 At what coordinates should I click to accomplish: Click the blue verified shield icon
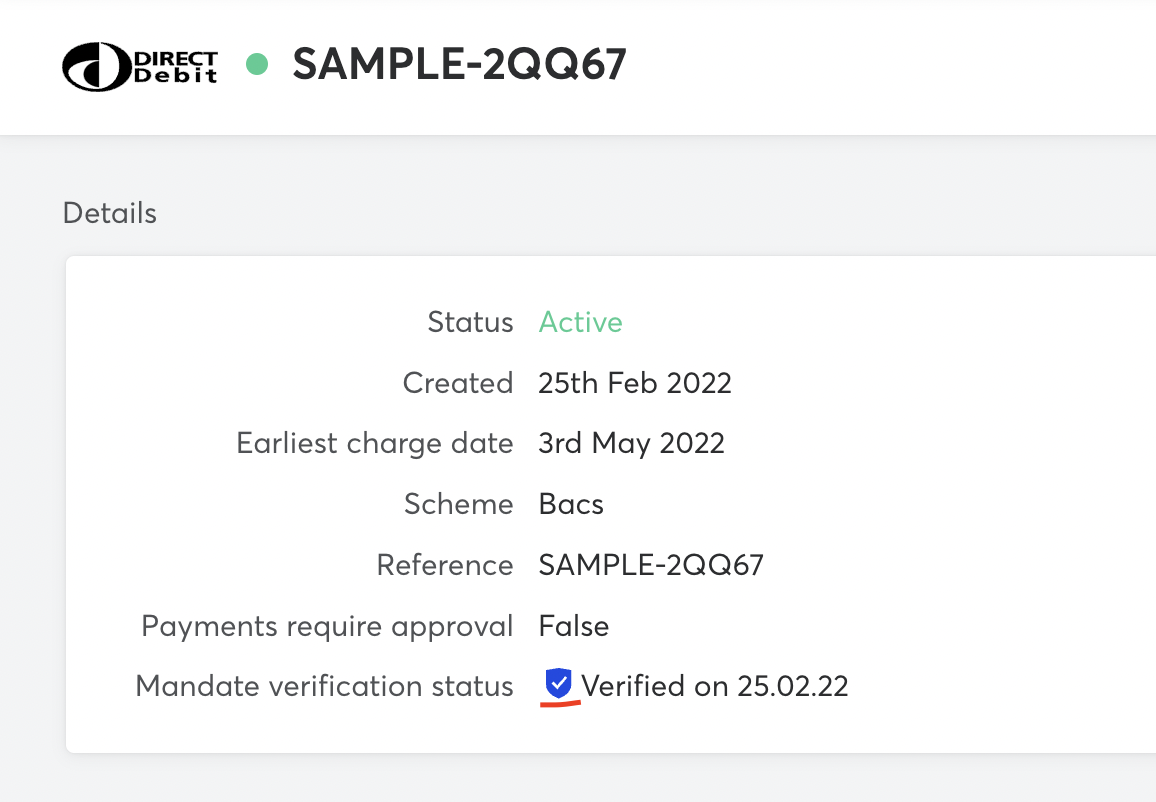(558, 684)
